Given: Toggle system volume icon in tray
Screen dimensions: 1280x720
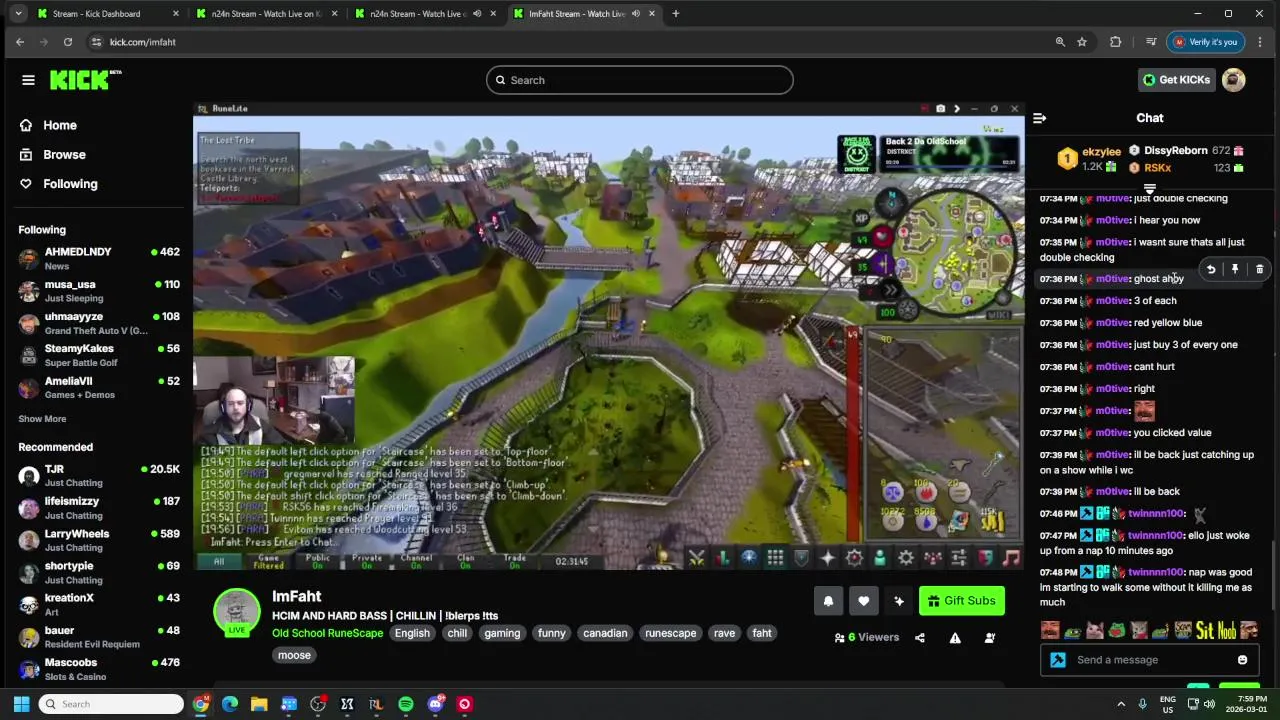Looking at the screenshot, I should (1209, 704).
